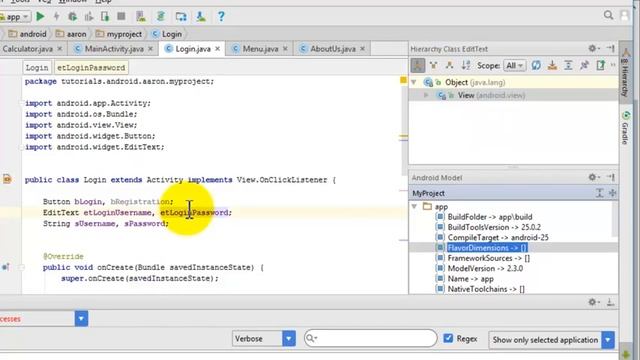
Task: Open the SDK Manager icon
Action: click(201, 16)
